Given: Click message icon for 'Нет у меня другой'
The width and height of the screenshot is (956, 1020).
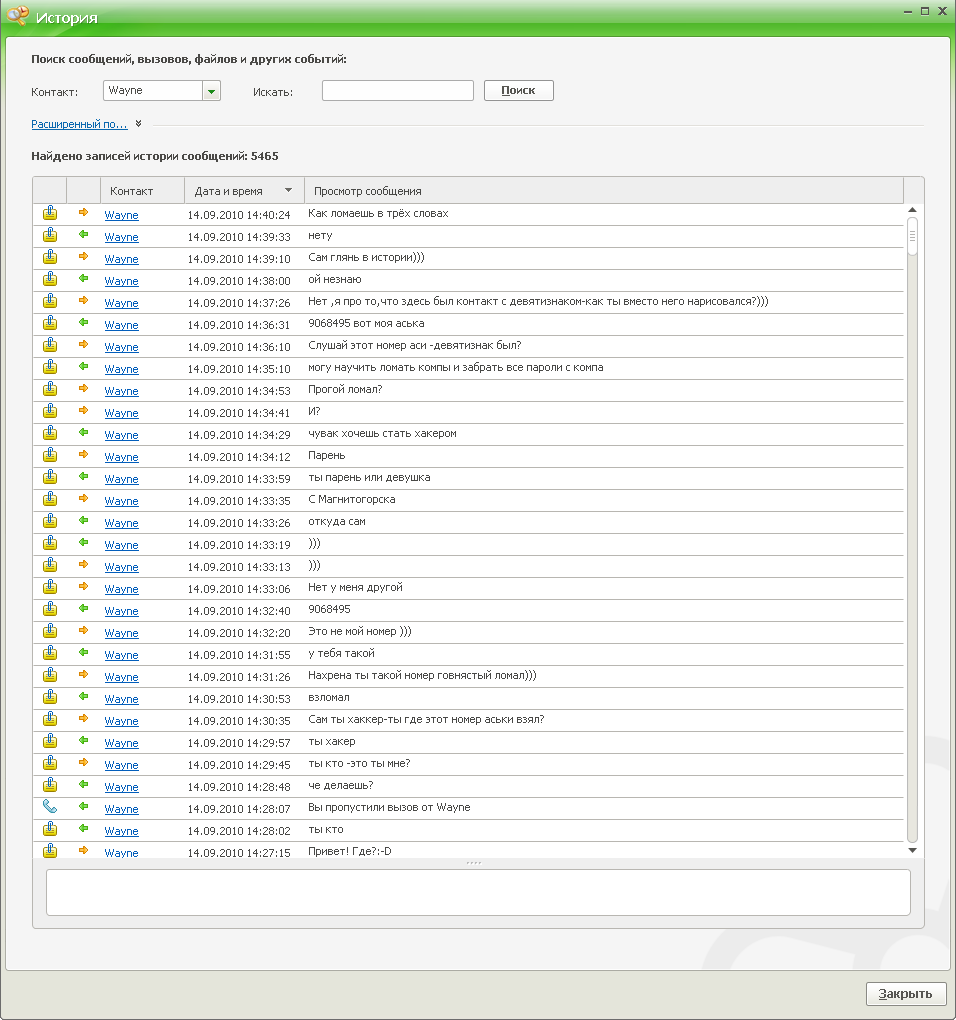Looking at the screenshot, I should click(x=50, y=587).
